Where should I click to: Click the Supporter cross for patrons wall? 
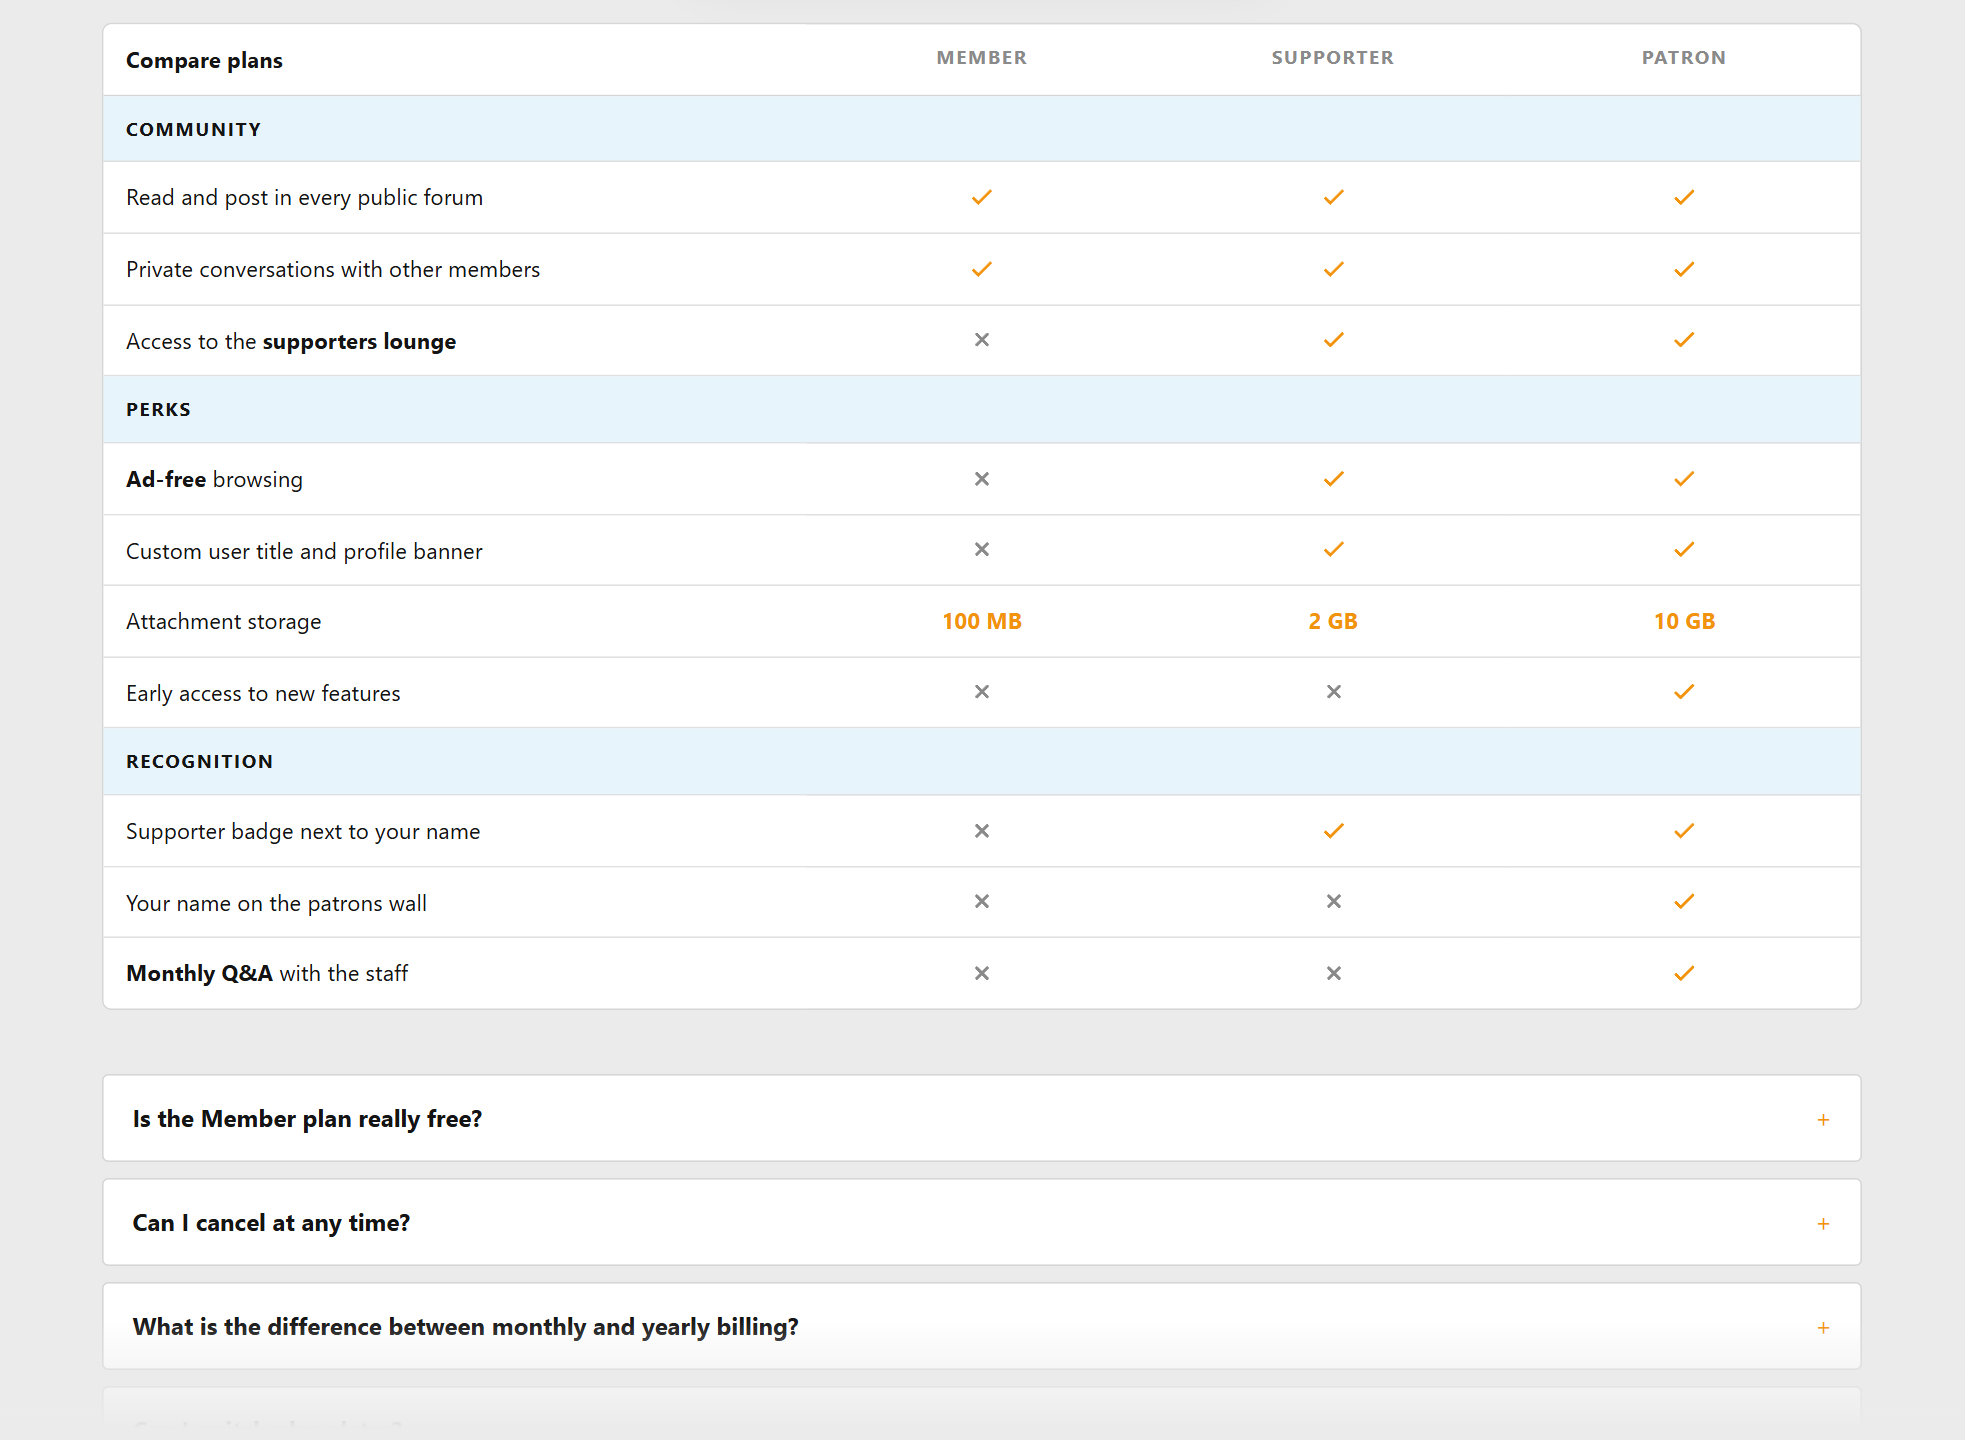click(1333, 902)
